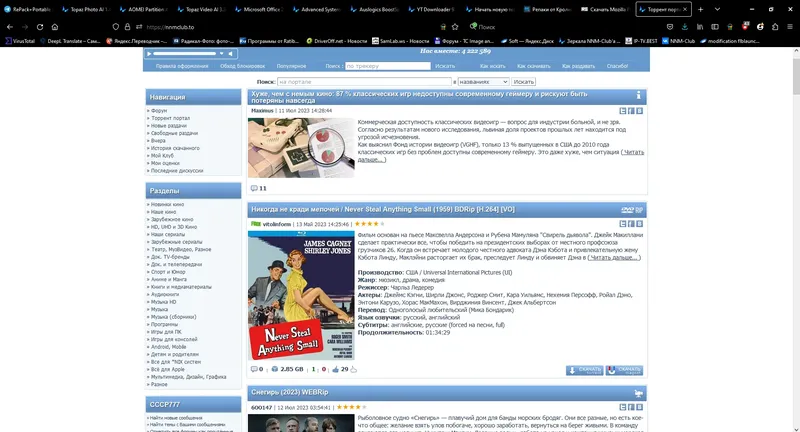
Task: Click the radio player progress bar
Action: click(185, 54)
